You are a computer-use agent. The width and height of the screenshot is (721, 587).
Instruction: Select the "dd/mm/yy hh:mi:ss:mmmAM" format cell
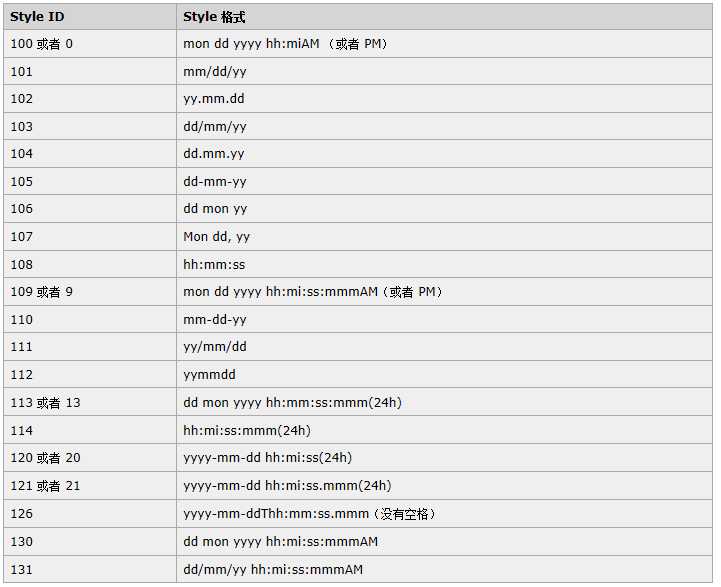(273, 570)
